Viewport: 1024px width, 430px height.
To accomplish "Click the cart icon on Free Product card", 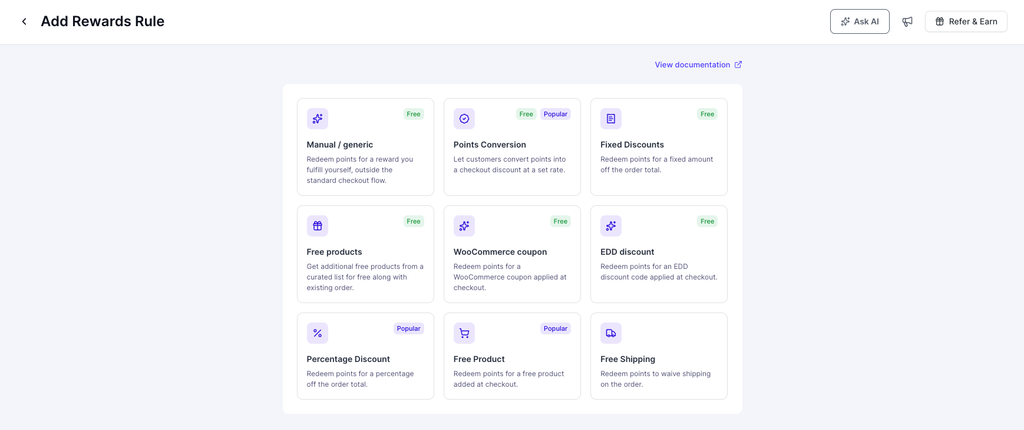I will click(x=464, y=333).
